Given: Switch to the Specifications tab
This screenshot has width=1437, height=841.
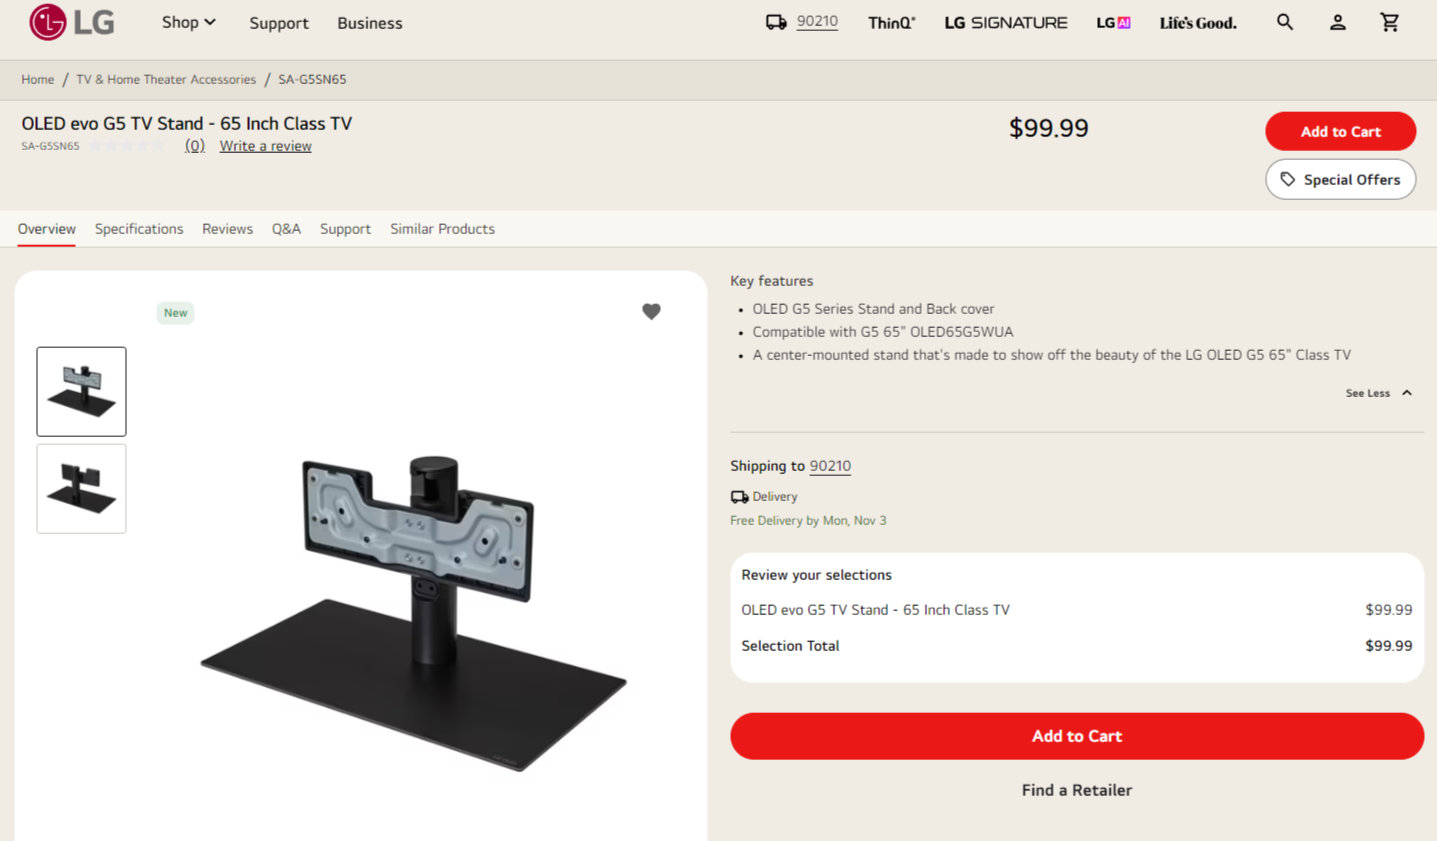Looking at the screenshot, I should pos(139,229).
